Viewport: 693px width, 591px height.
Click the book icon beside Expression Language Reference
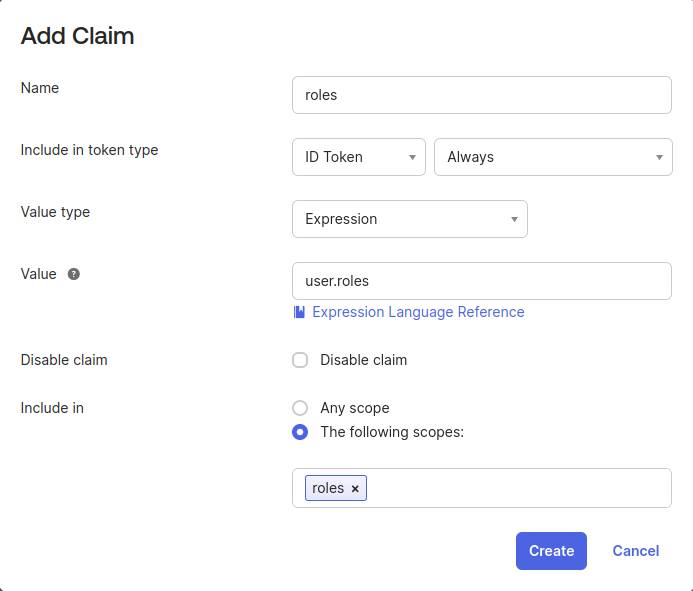tap(299, 312)
